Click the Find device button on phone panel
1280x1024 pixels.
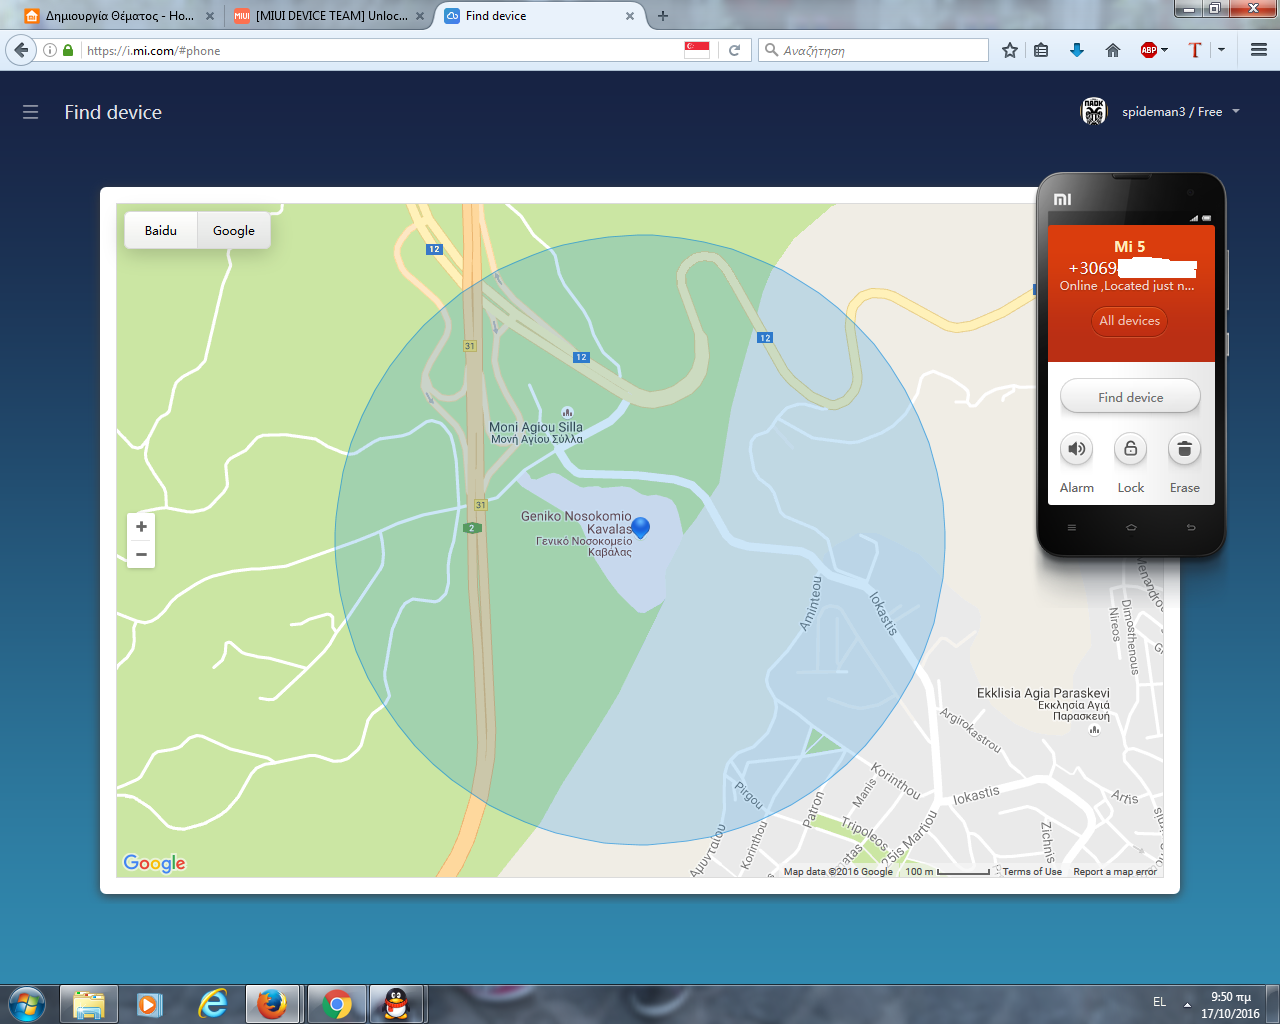pos(1131,397)
